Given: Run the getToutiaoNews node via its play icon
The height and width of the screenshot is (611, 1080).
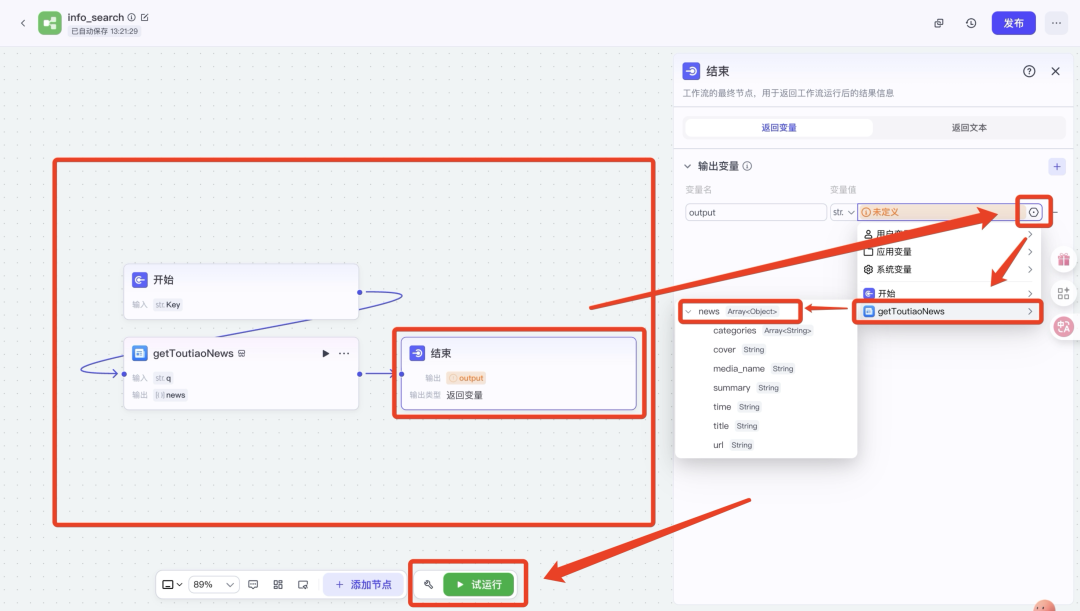Looking at the screenshot, I should (325, 352).
